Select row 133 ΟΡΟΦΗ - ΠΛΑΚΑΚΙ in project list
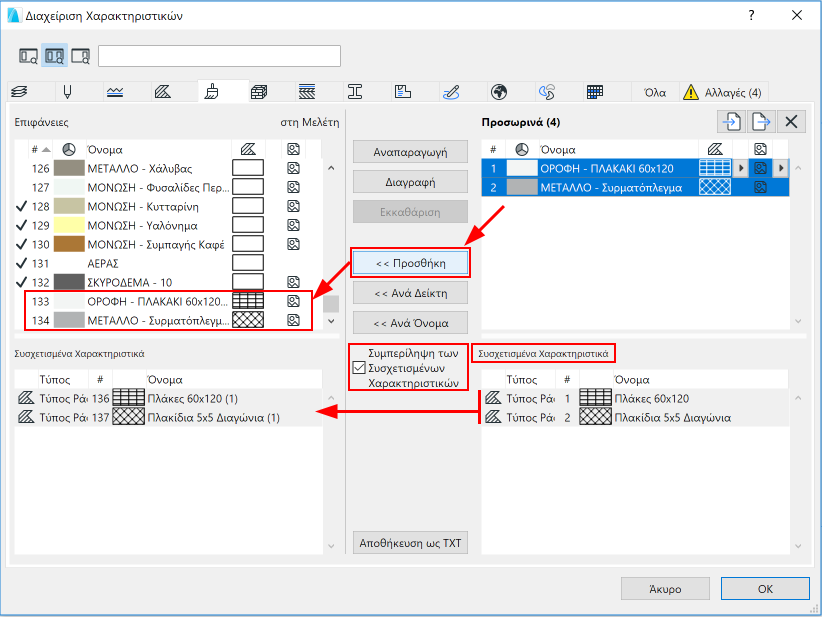822x617 pixels. point(168,301)
